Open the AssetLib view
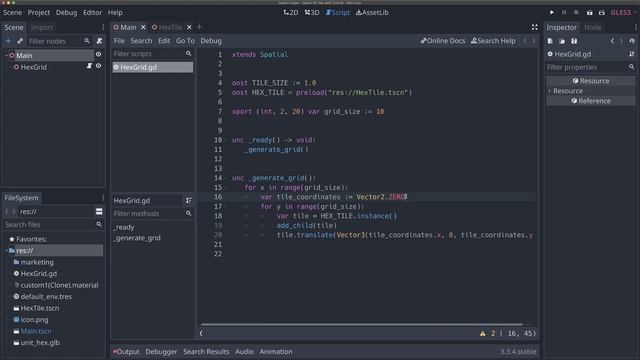Viewport: 640px width, 360px height. pyautogui.click(x=372, y=13)
